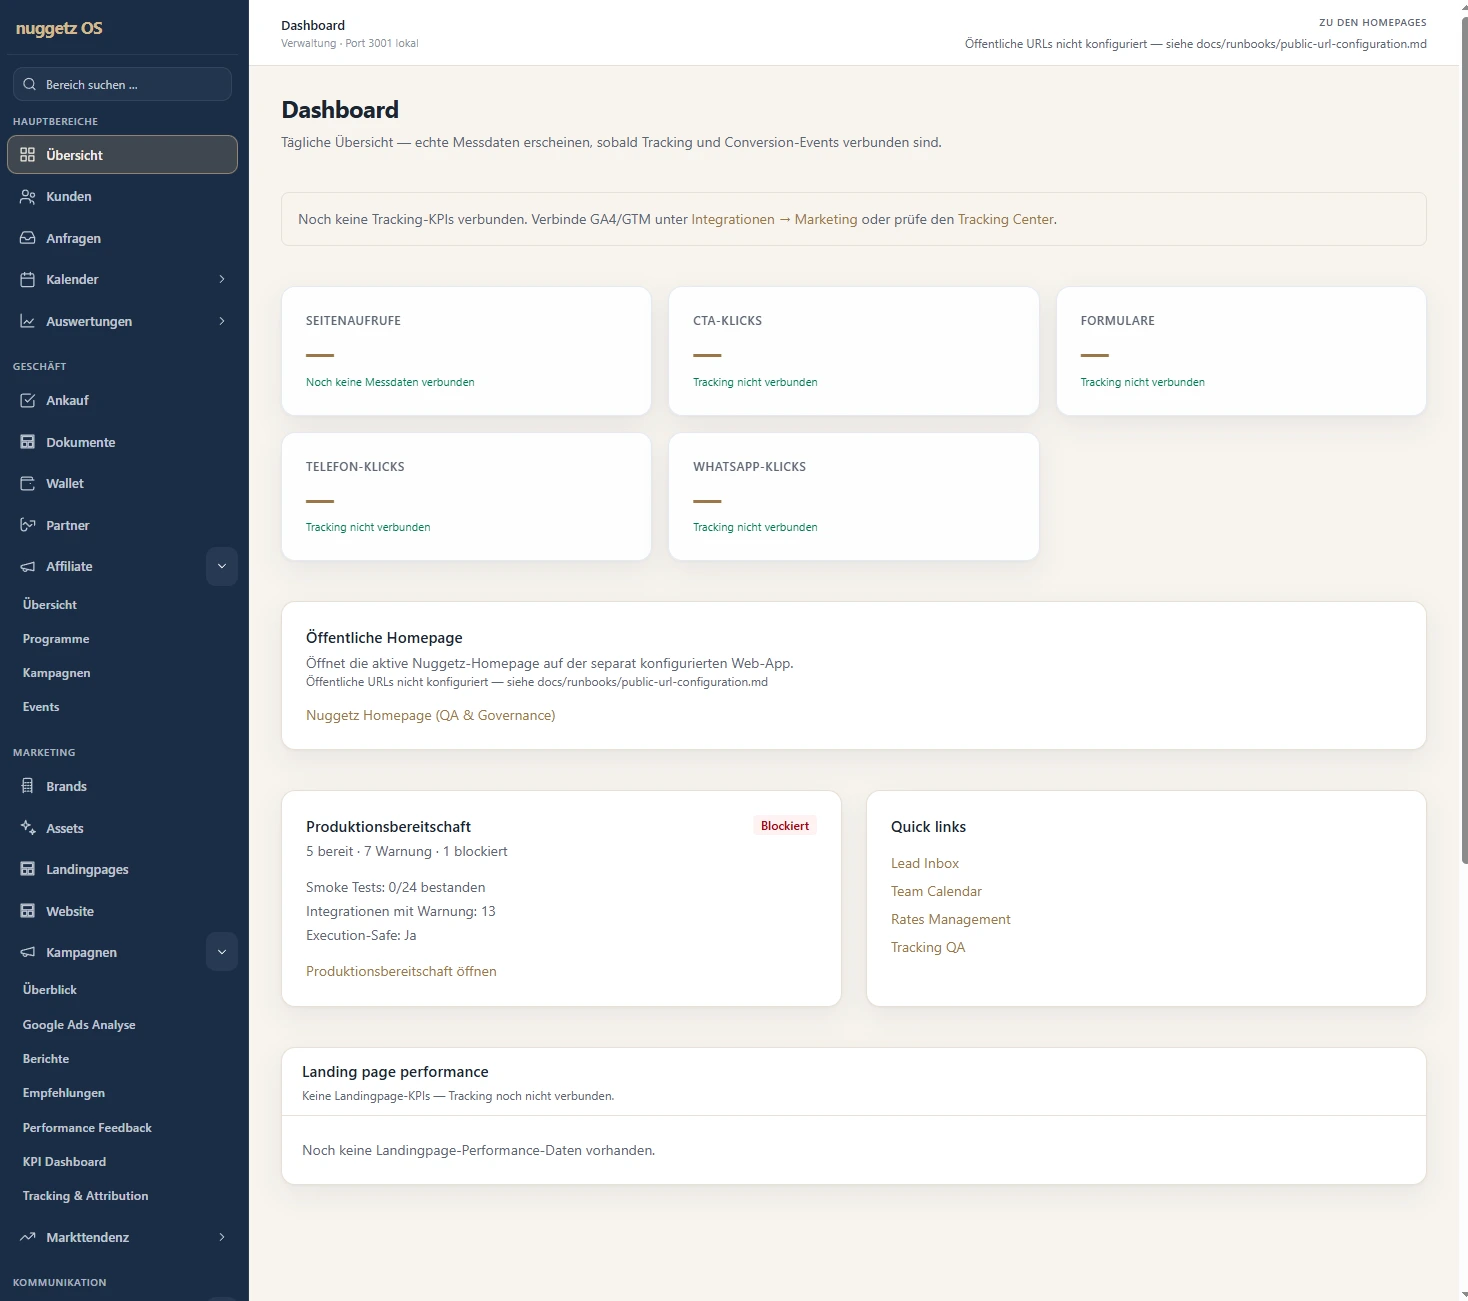Open KPI Dashboard
Image resolution: width=1468 pixels, height=1301 pixels.
64,1162
